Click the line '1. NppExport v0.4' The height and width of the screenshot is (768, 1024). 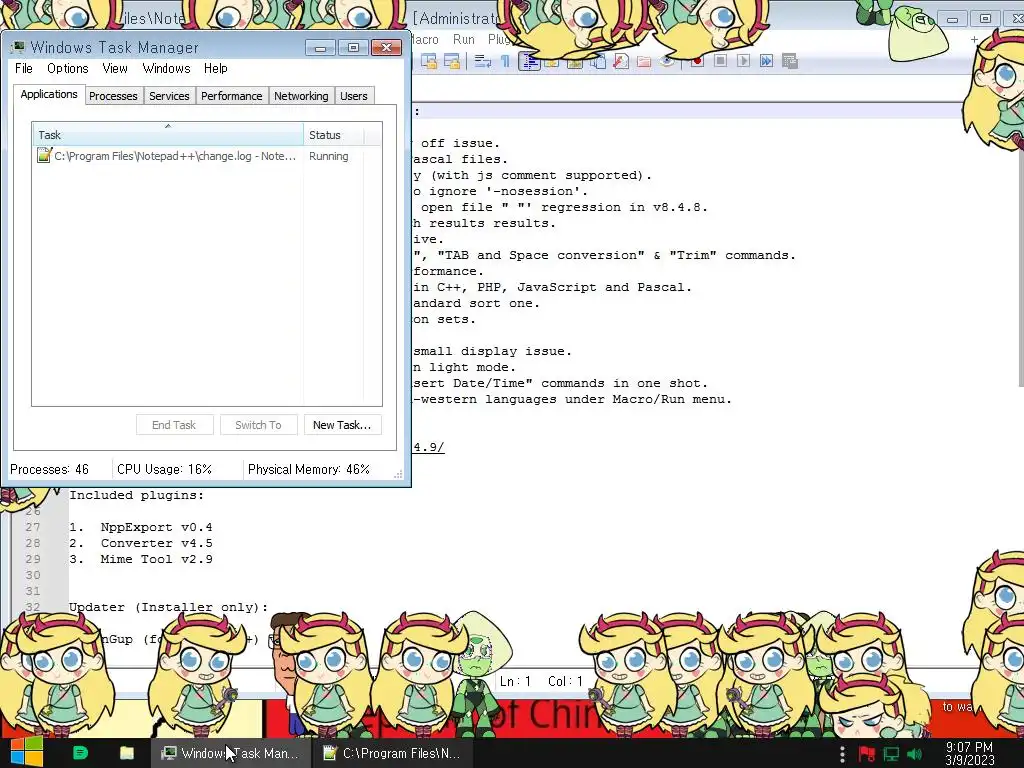coord(140,527)
